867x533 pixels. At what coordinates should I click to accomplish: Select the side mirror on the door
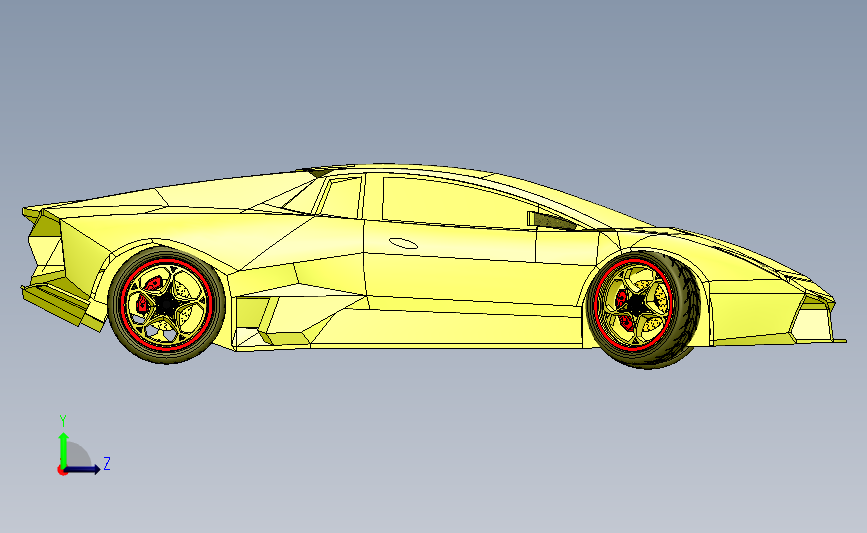click(x=550, y=221)
